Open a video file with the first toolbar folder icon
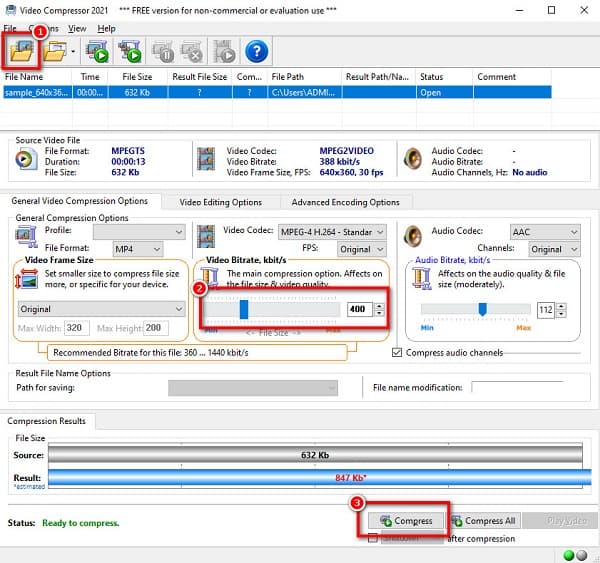This screenshot has height=563, width=600. point(21,51)
